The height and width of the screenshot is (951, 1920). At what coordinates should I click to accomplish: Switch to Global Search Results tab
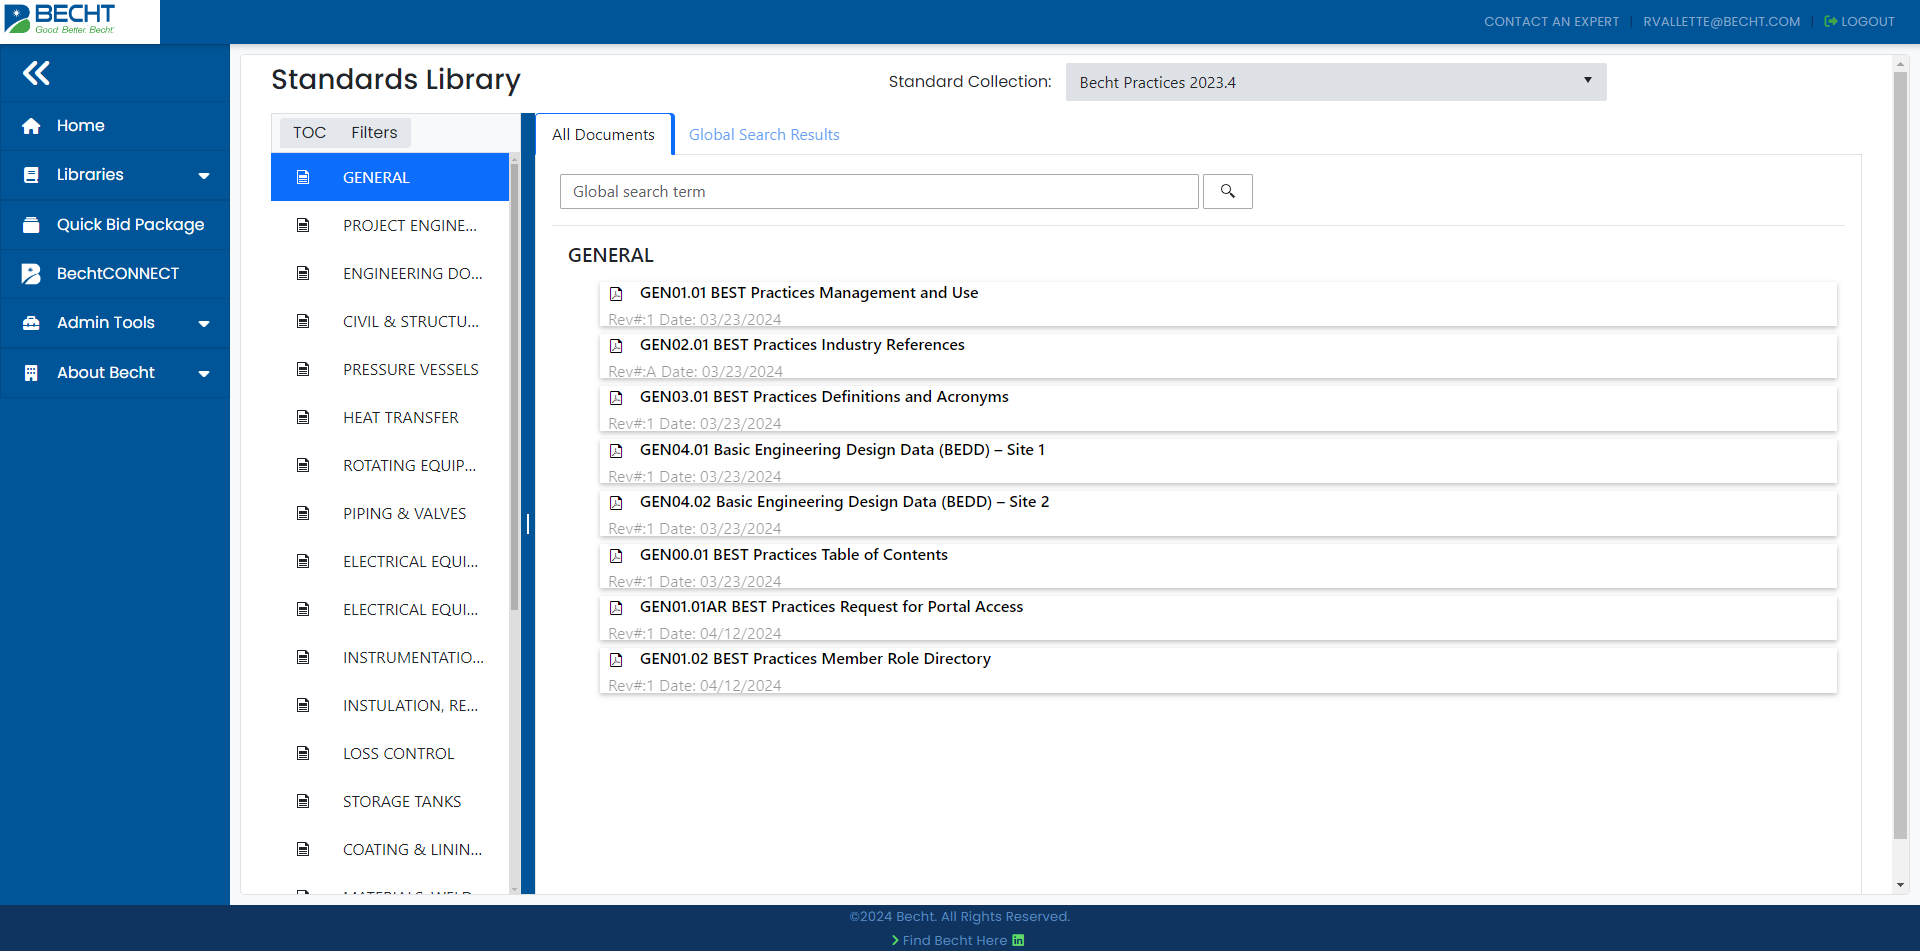(764, 135)
